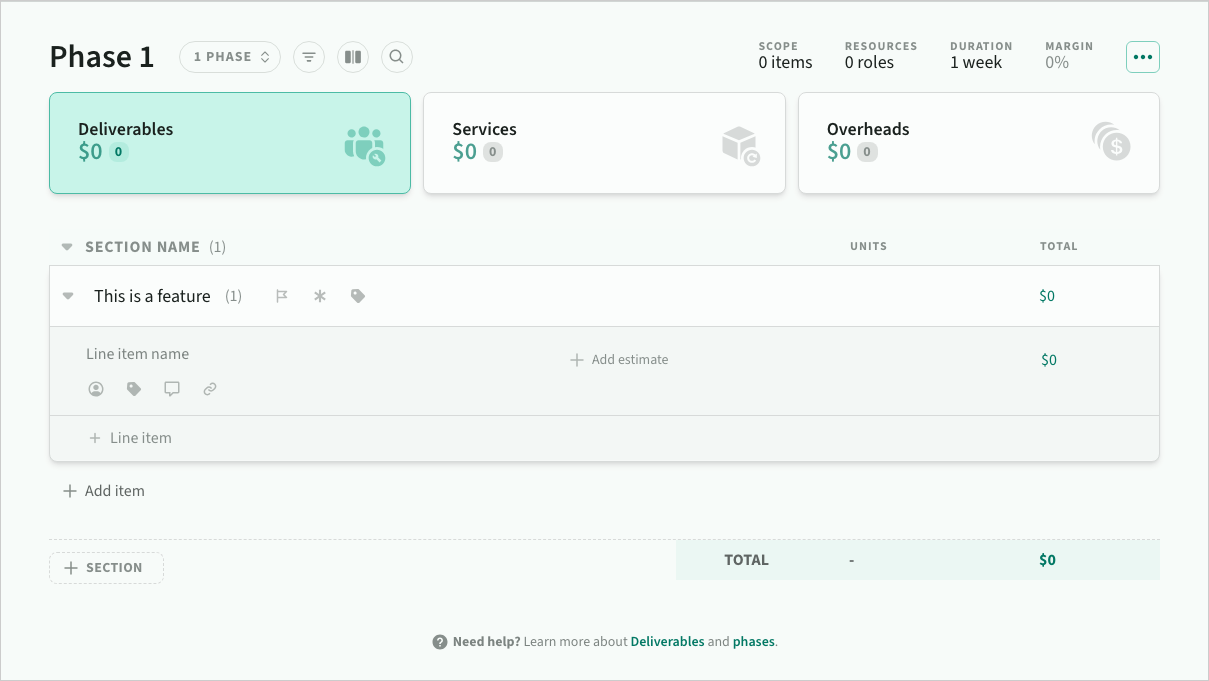Collapse the This is a feature row
Image resolution: width=1209 pixels, height=681 pixels.
tap(68, 296)
